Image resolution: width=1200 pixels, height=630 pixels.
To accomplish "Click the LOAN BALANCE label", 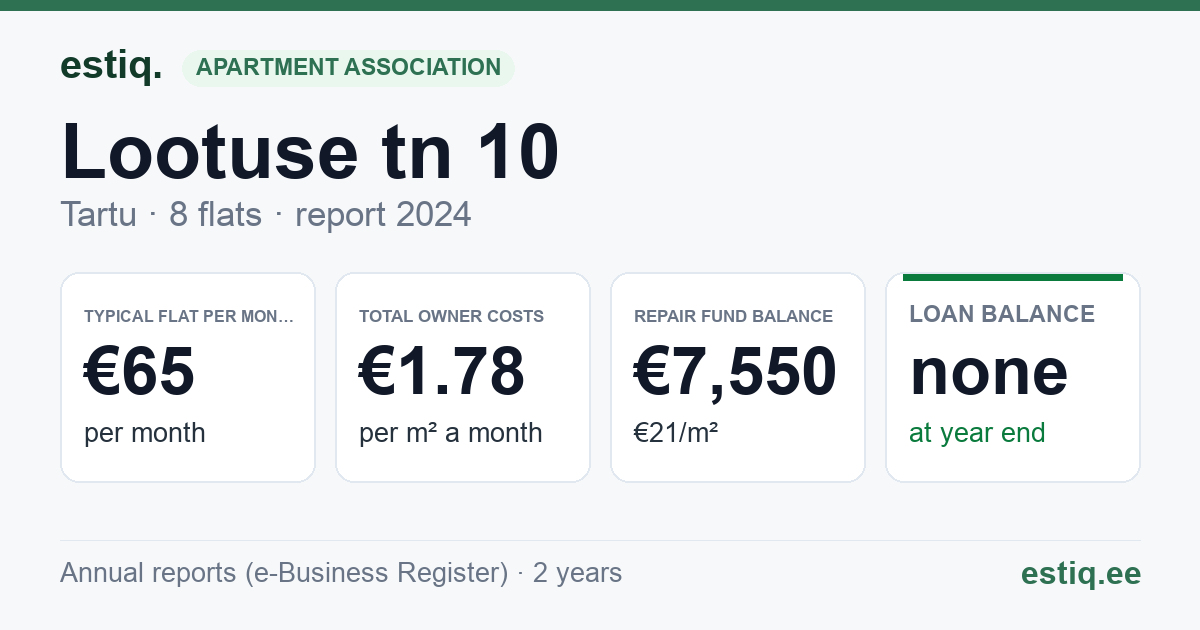I will (x=1002, y=314).
